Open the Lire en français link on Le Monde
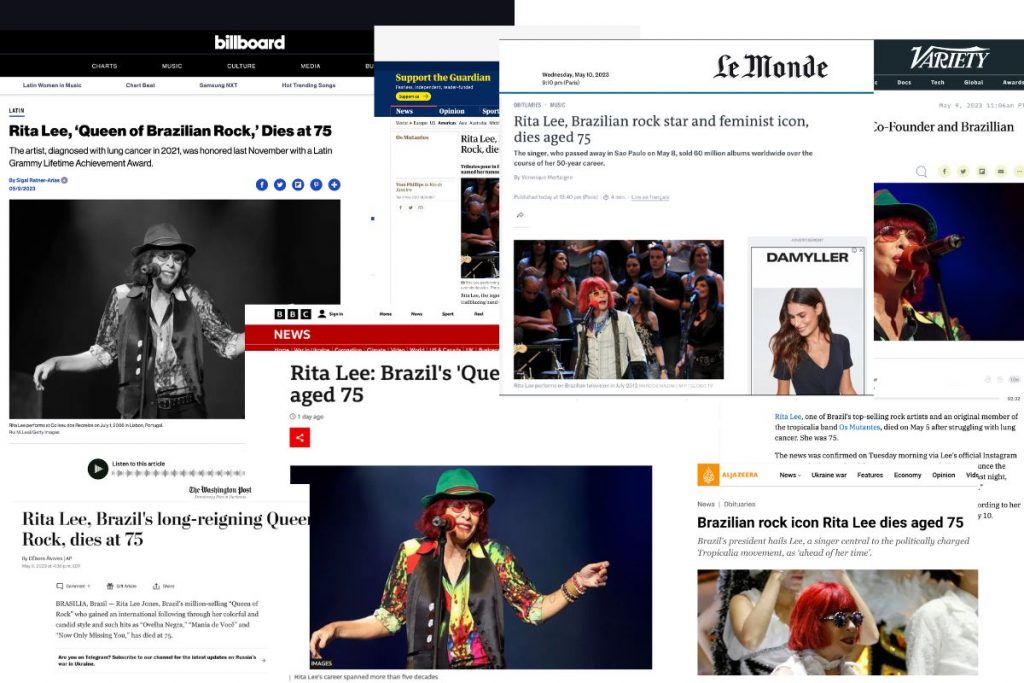Viewport: 1024px width, 683px height. tap(650, 197)
